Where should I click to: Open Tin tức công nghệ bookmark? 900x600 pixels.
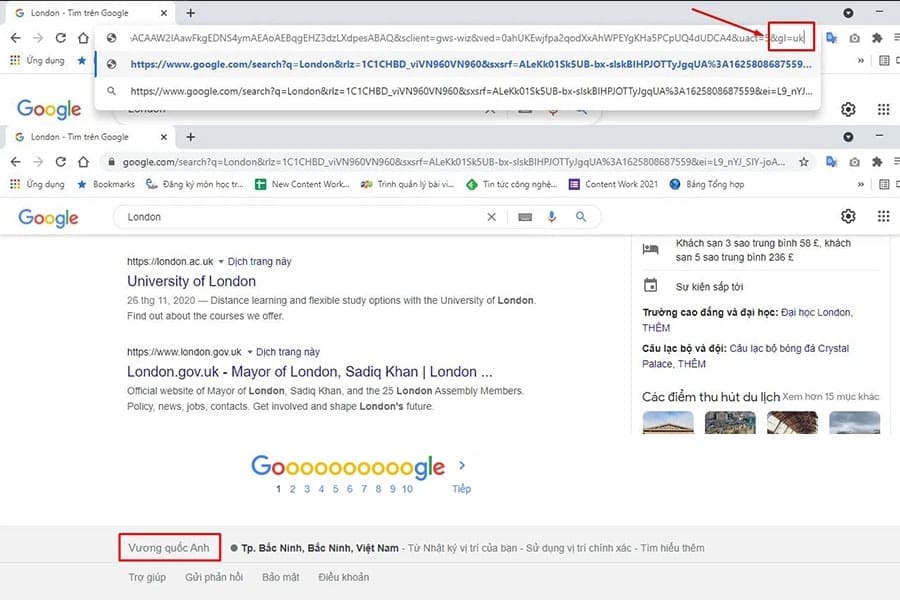pos(512,184)
